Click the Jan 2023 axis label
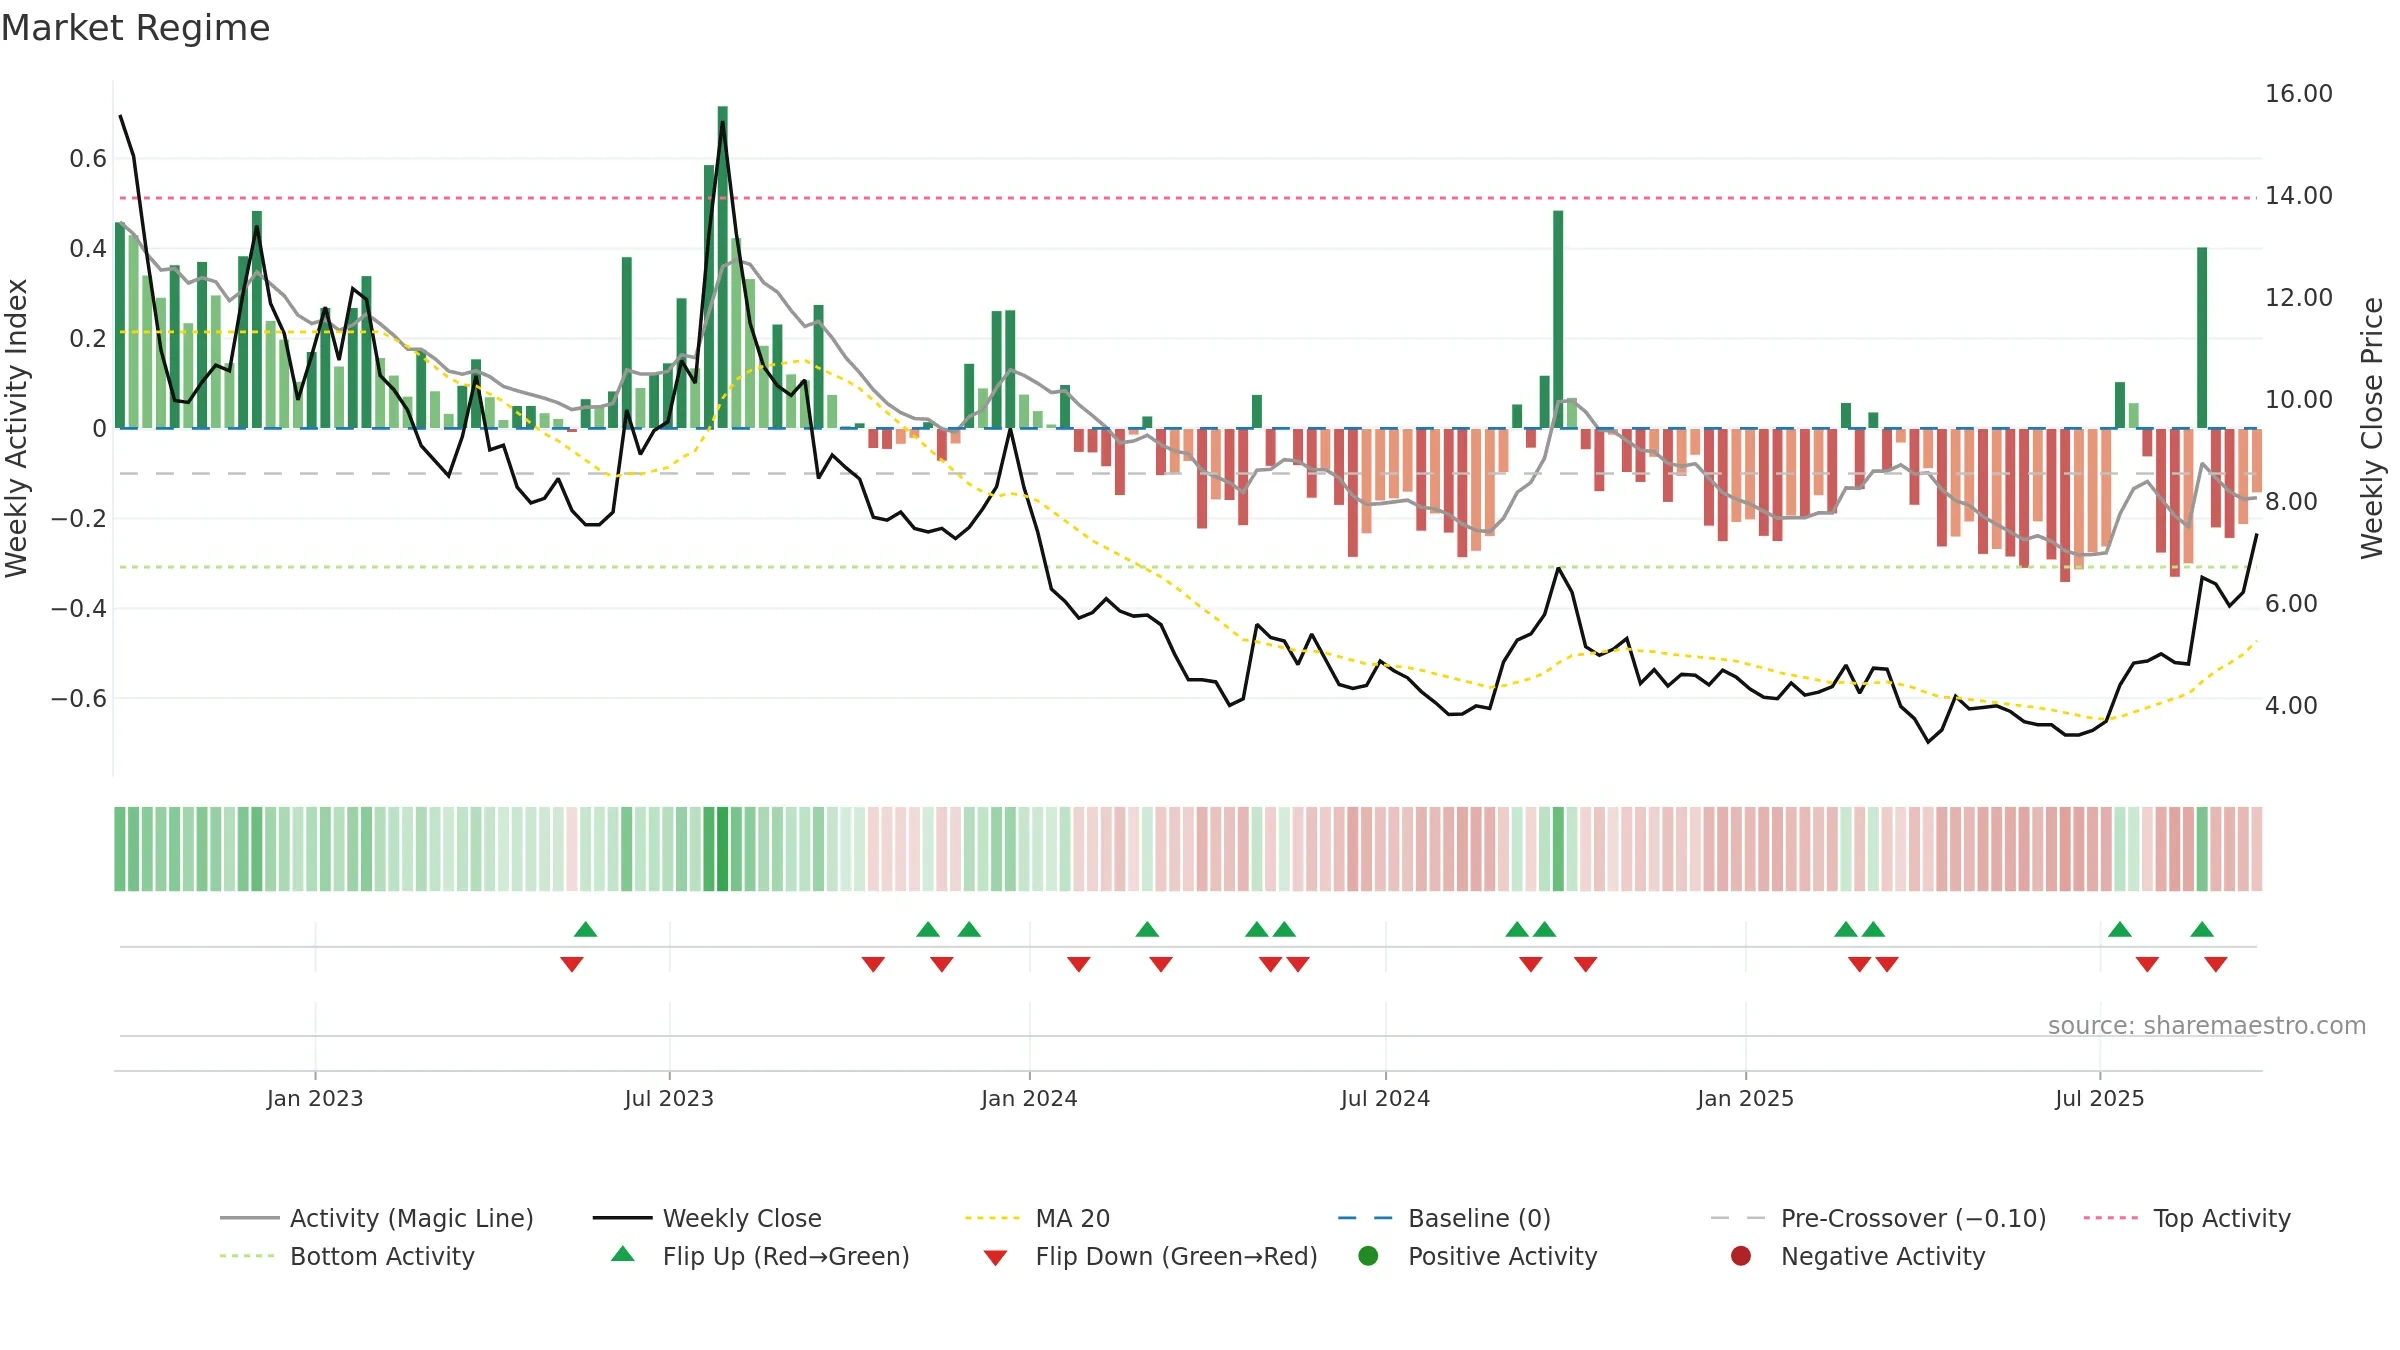This screenshot has height=1350, width=2400. tap(315, 1098)
